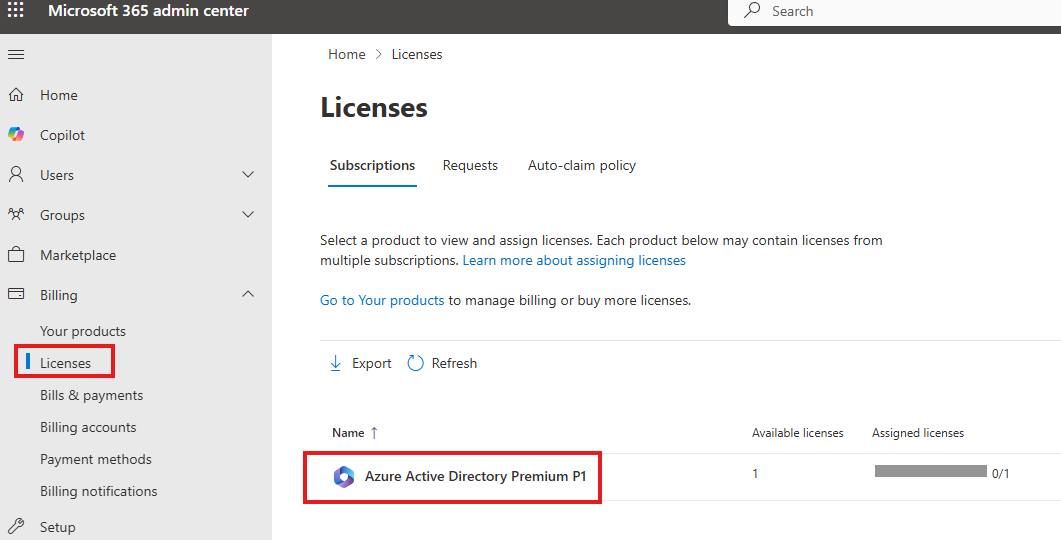Screen dimensions: 1061x540
Task: Open Learn more about assigning licenses link
Action: tap(574, 261)
